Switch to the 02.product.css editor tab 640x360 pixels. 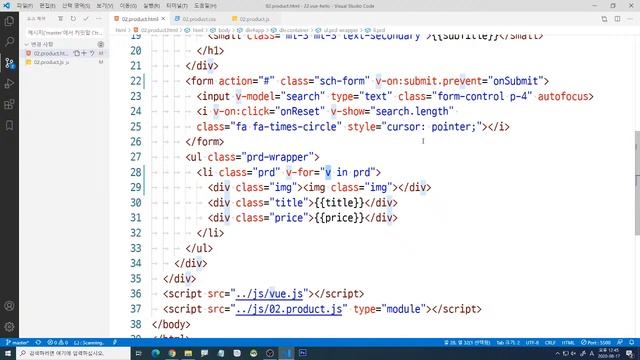[x=199, y=19]
